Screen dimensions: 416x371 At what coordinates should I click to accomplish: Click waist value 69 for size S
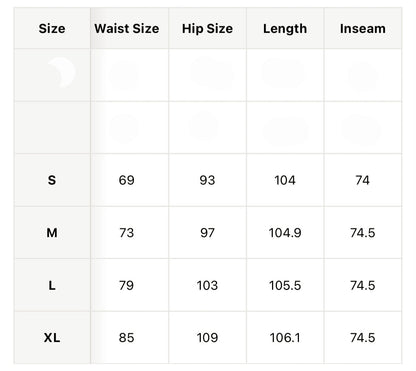[127, 180]
